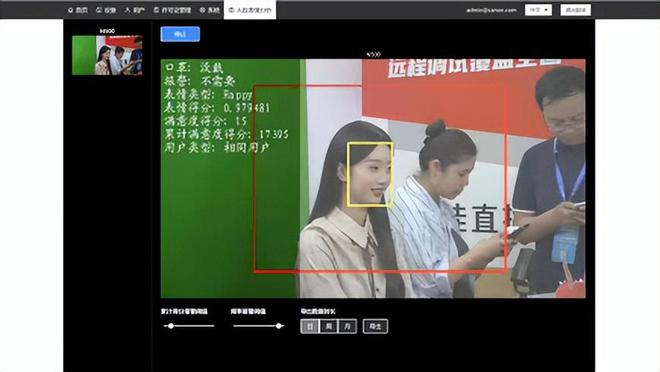Select the N500 camera thumbnail in the sidebar
This screenshot has width=660, height=372.
point(107,55)
